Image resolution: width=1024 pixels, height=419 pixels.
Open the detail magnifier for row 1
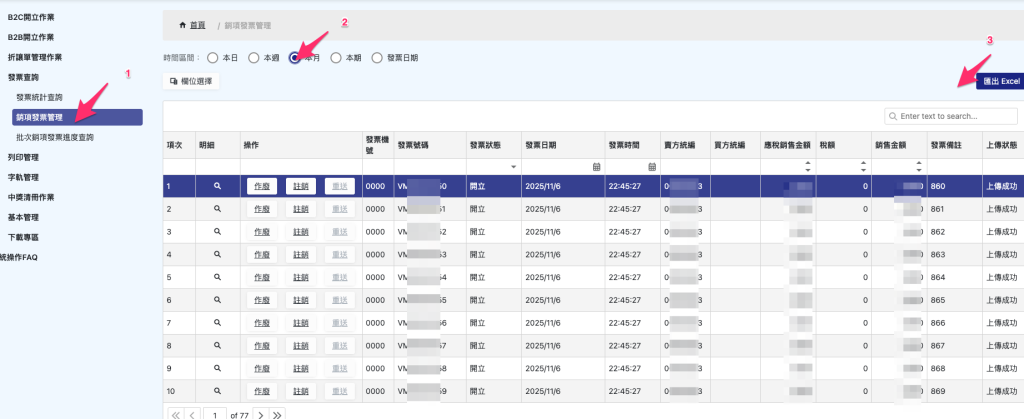(215, 186)
